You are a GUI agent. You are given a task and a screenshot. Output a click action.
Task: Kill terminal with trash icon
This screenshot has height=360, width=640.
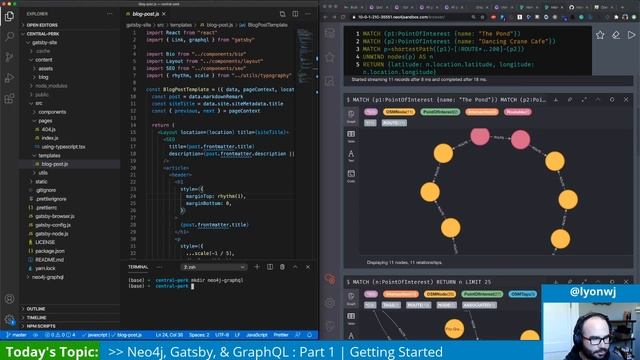pos(282,267)
